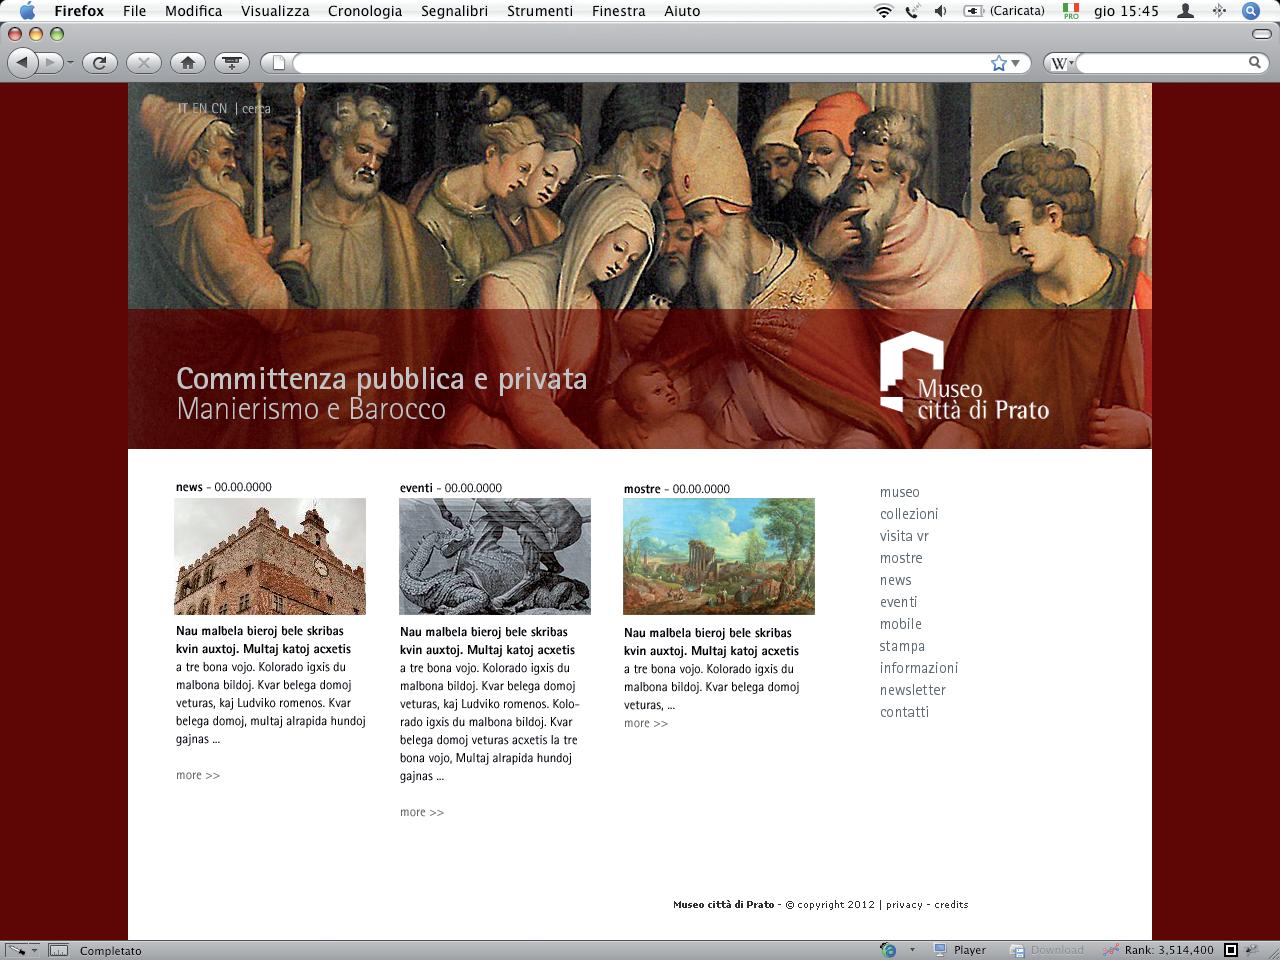Open the Aiuto menu
Image resolution: width=1280 pixels, height=960 pixels.
click(682, 11)
